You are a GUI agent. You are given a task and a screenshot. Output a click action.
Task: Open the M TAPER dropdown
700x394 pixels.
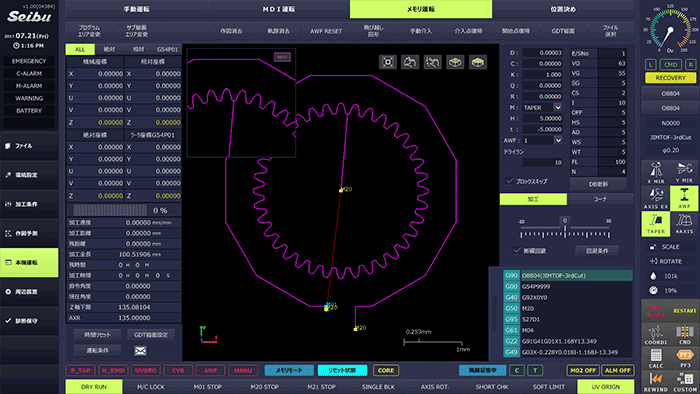click(558, 108)
